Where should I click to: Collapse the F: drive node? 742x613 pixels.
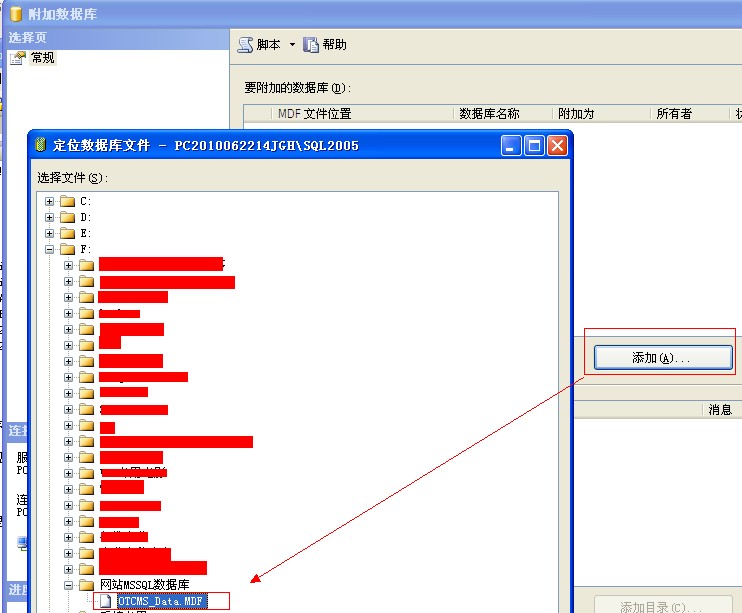coord(49,249)
